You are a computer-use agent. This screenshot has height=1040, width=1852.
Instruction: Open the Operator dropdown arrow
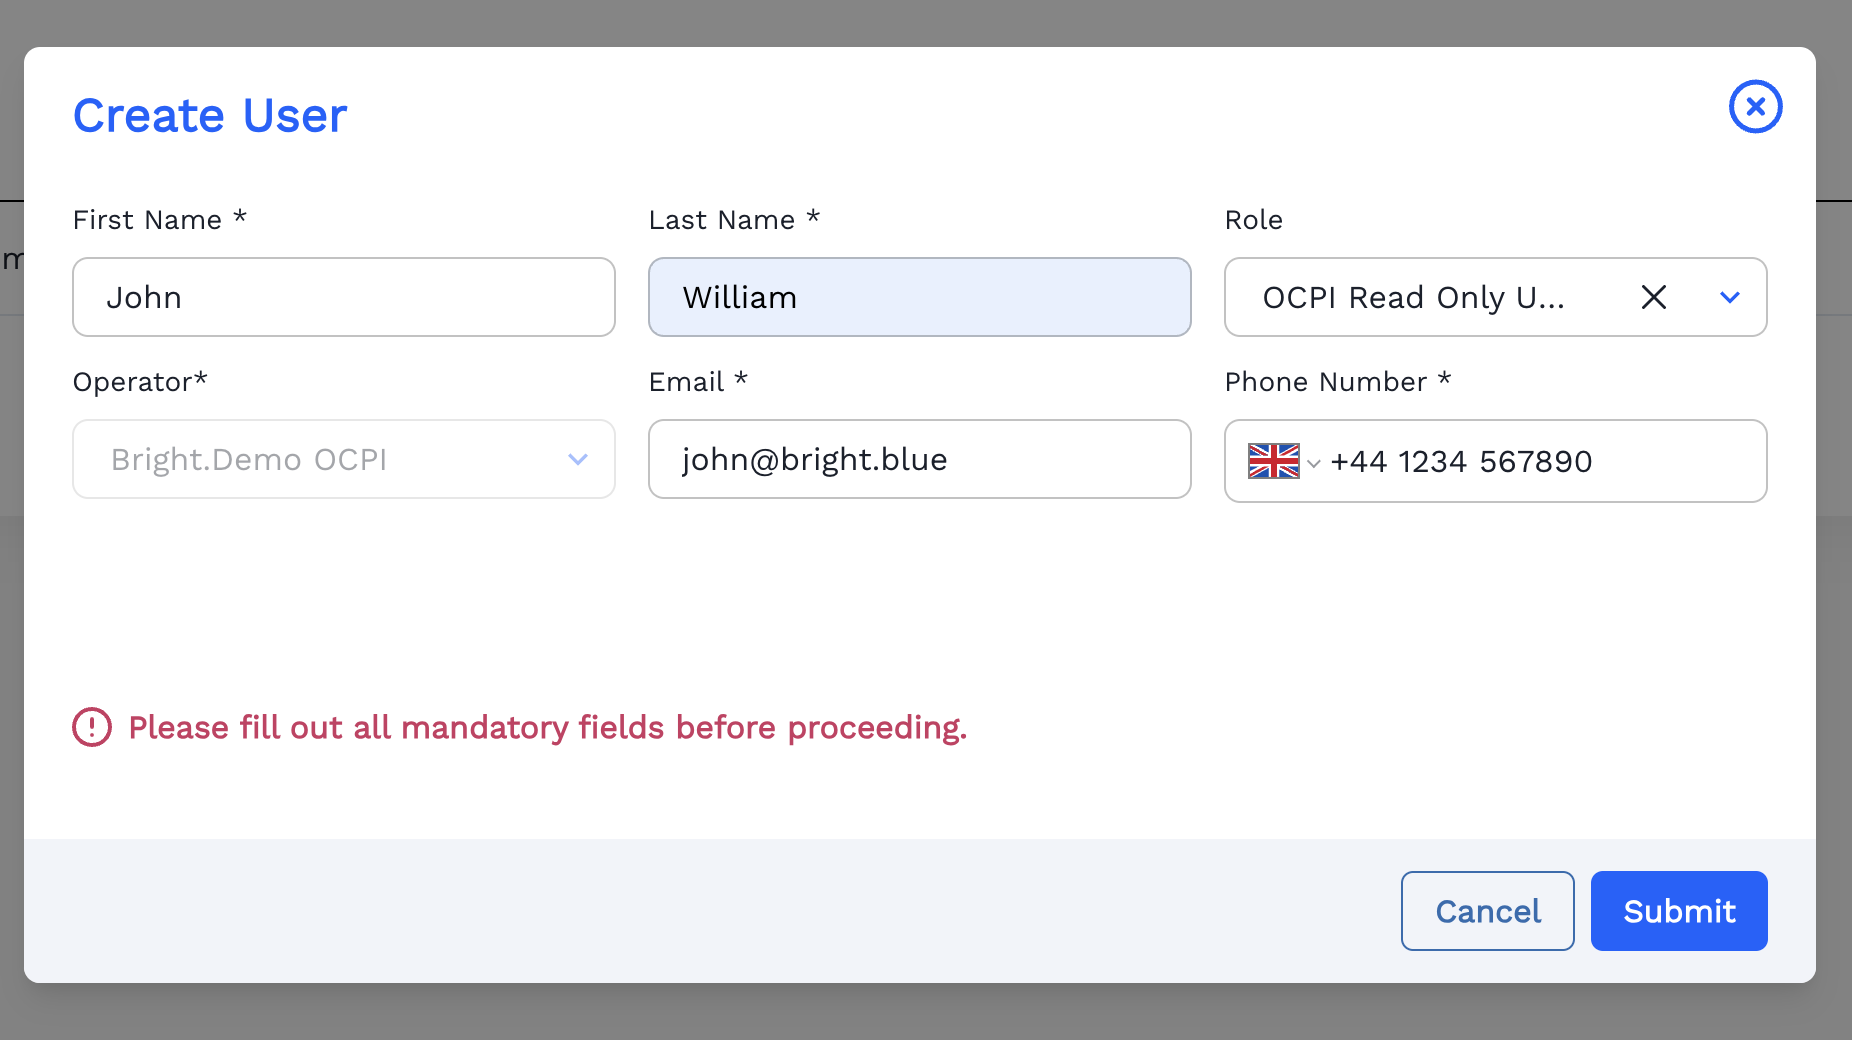578,459
